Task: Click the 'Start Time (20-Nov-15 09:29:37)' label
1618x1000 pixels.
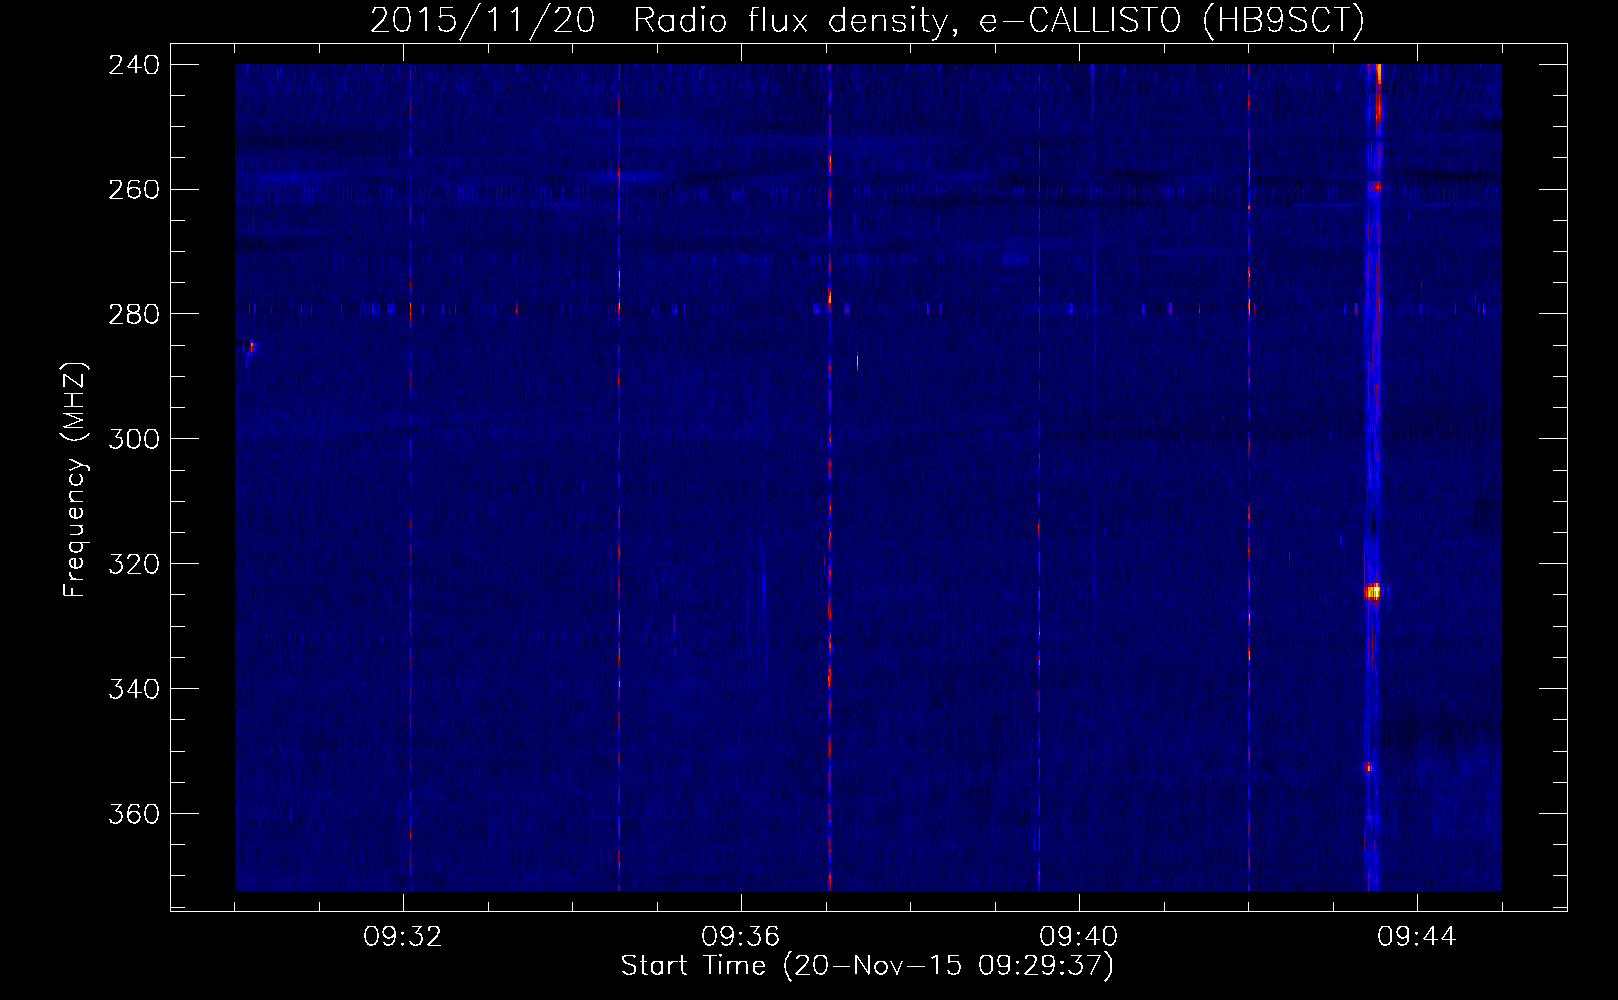Action: 867,966
